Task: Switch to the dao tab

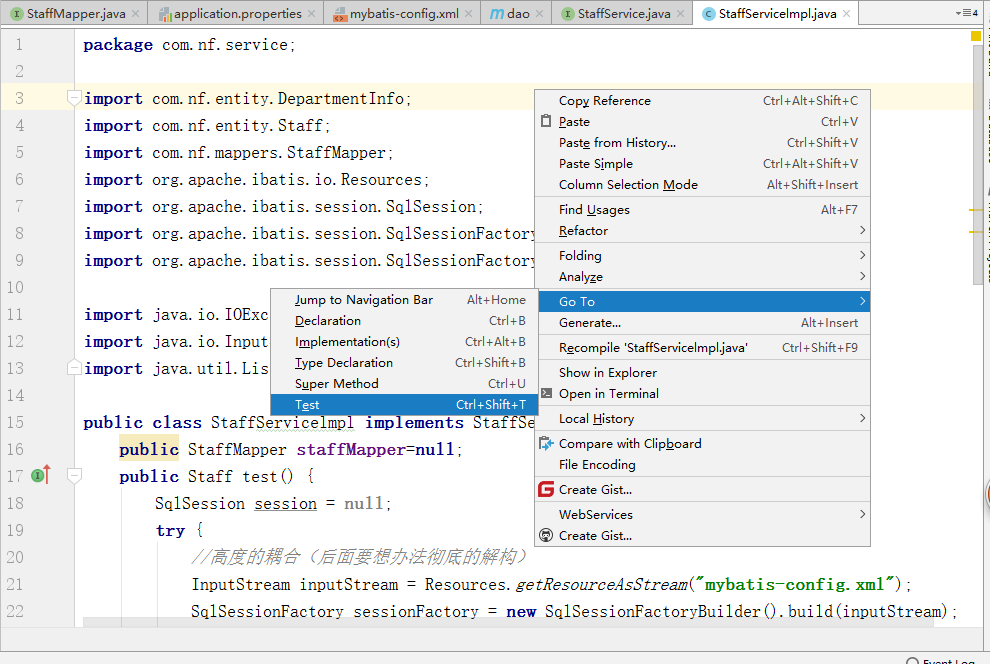Action: point(518,13)
